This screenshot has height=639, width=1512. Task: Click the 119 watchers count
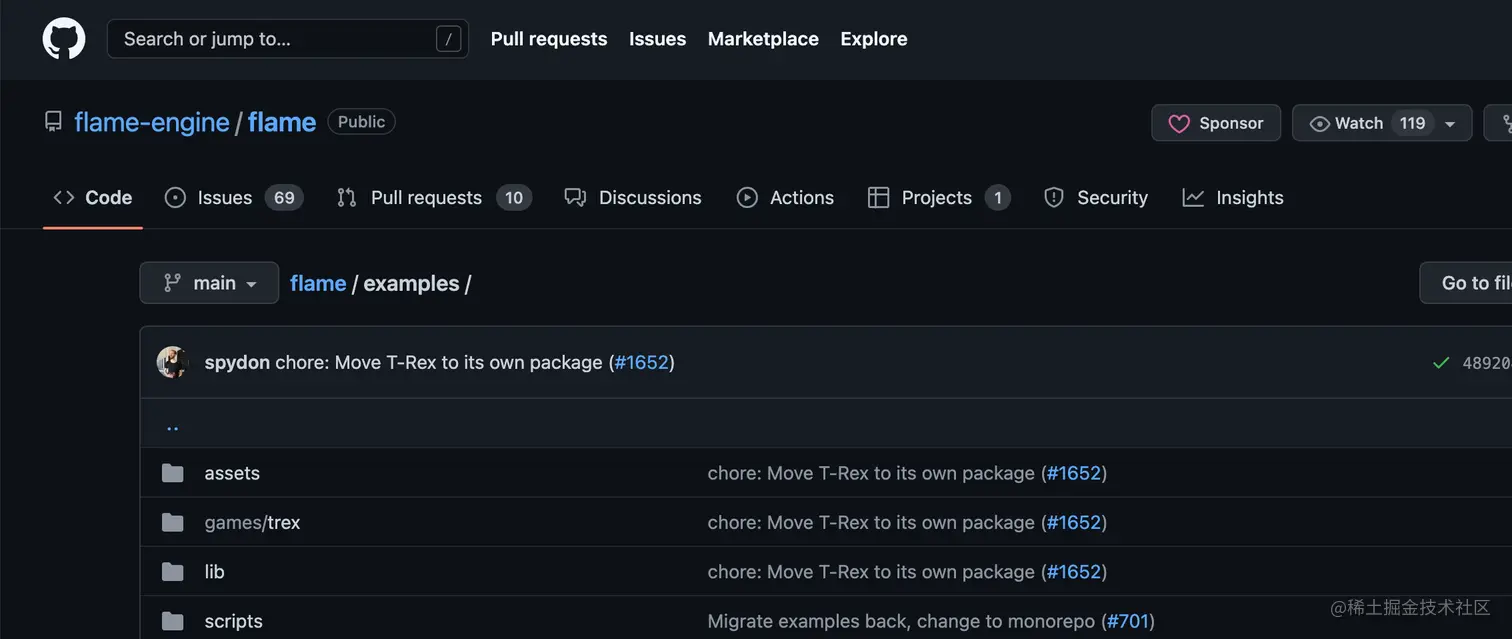tap(1412, 123)
